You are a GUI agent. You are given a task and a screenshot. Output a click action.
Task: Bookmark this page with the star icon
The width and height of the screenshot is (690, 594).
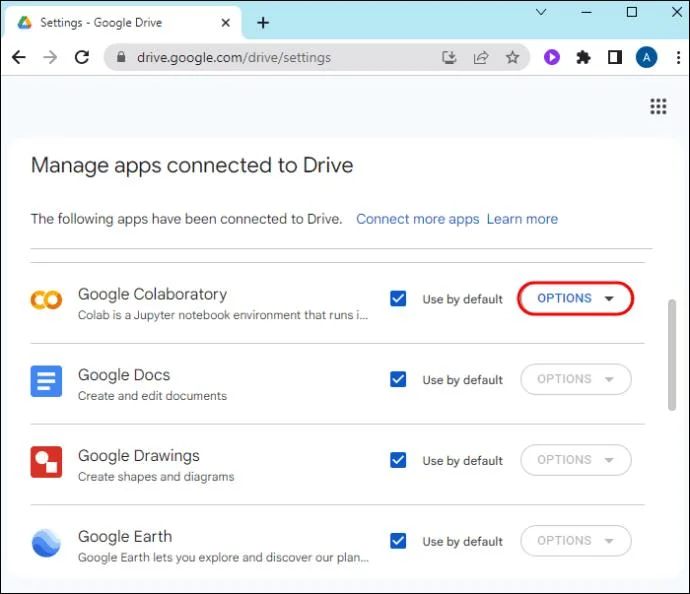(512, 57)
